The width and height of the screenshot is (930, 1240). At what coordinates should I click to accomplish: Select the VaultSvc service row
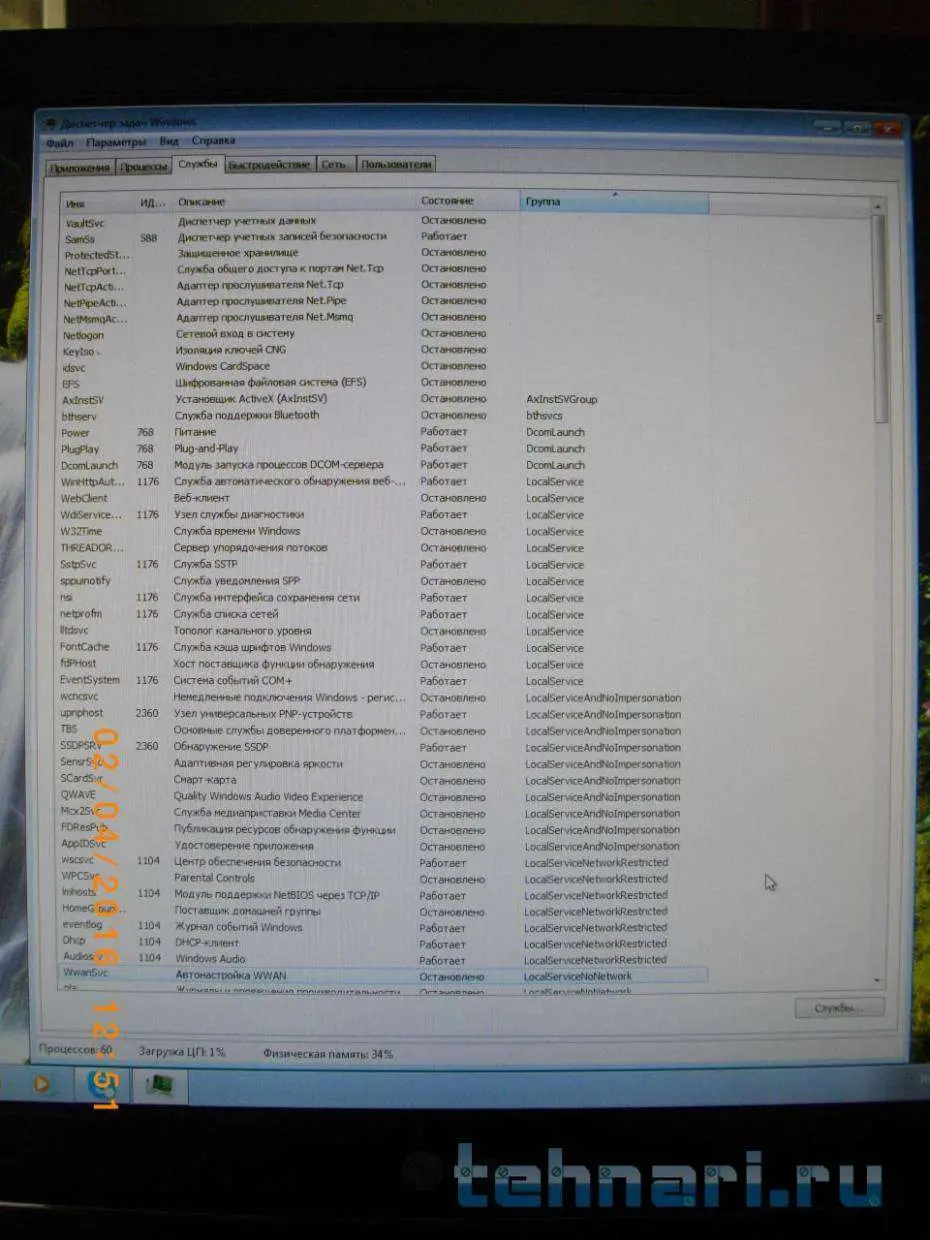[384, 221]
